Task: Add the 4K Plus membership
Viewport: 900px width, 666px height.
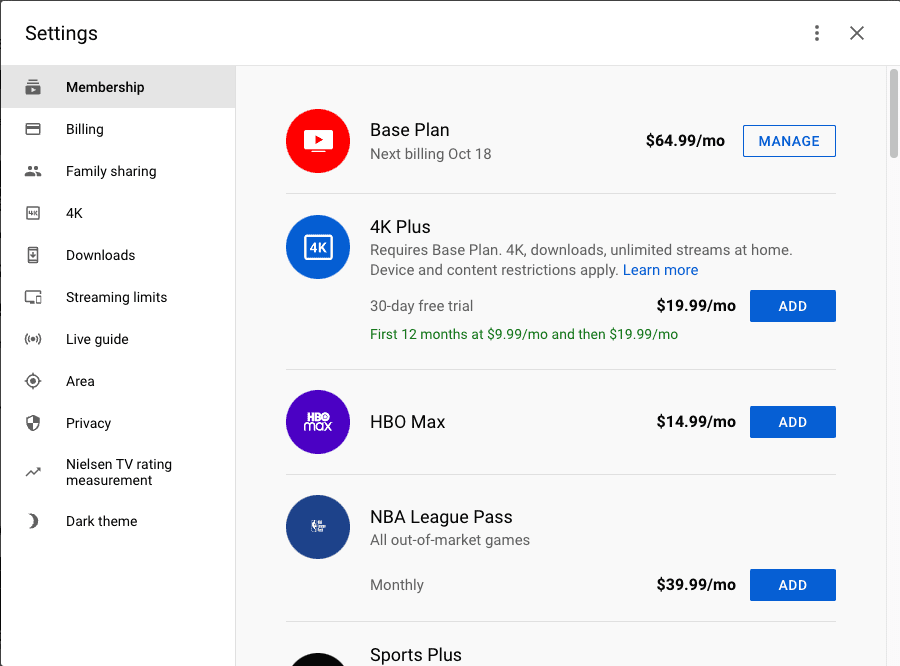Action: pyautogui.click(x=792, y=306)
